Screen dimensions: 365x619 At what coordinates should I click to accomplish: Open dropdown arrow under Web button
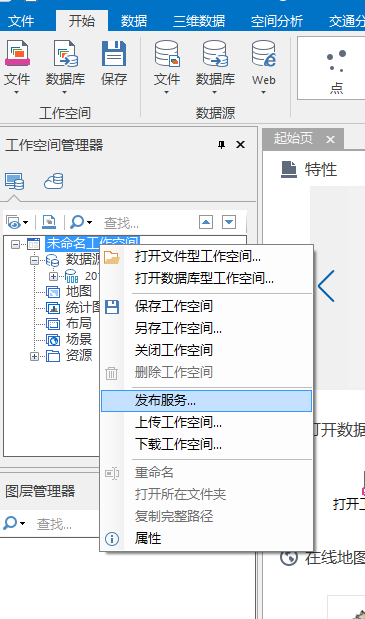(x=264, y=93)
